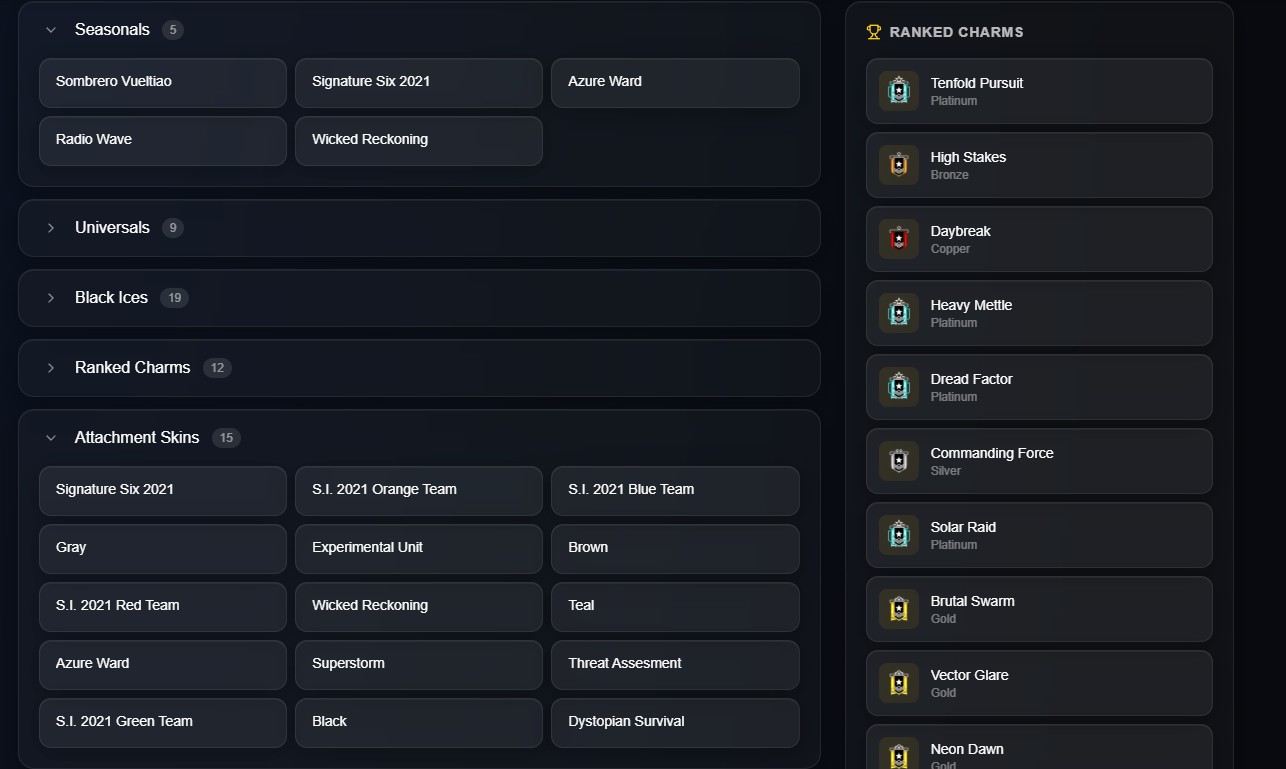
Task: Click the Commanding Force silver charm icon
Action: (x=898, y=461)
